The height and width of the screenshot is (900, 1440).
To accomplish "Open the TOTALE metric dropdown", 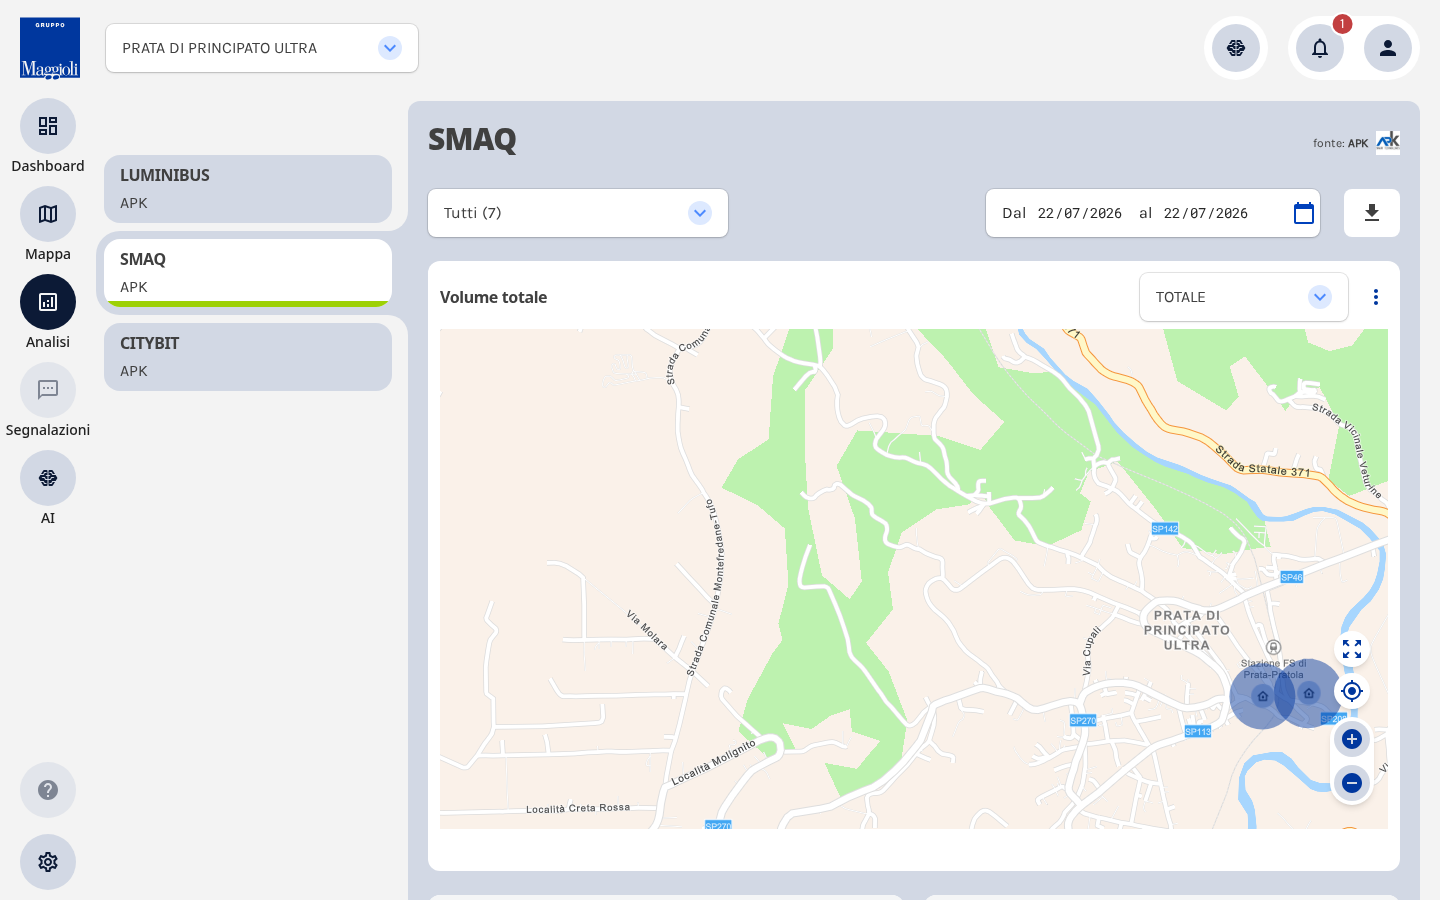I will (1244, 297).
